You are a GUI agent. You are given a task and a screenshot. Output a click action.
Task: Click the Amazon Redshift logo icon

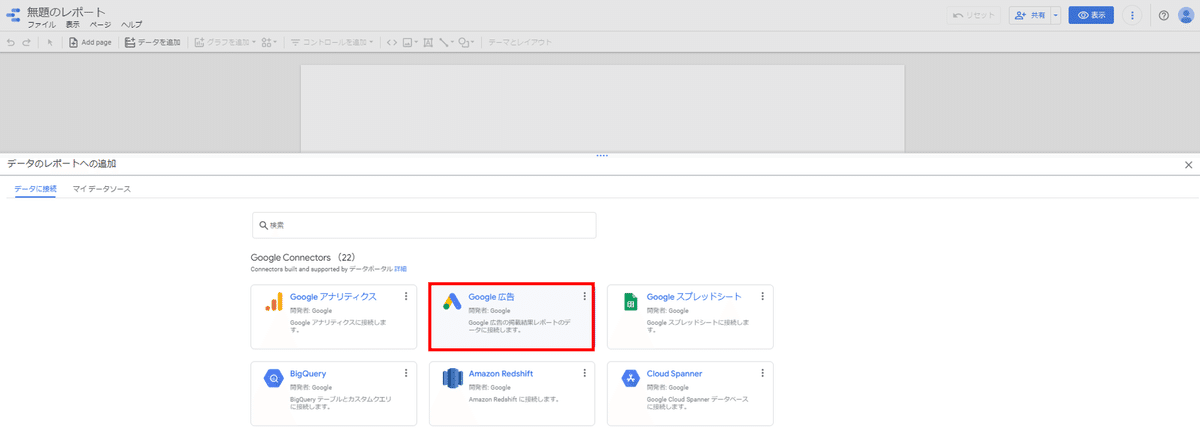pos(452,379)
